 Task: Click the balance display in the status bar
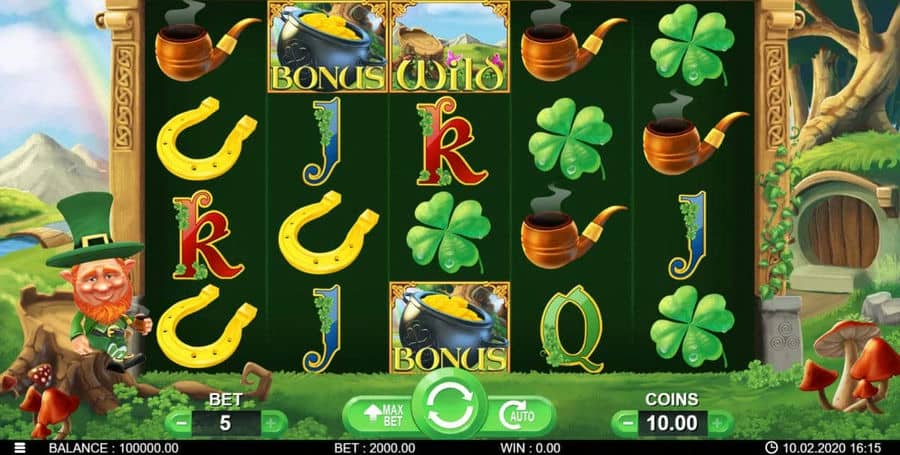[114, 448]
